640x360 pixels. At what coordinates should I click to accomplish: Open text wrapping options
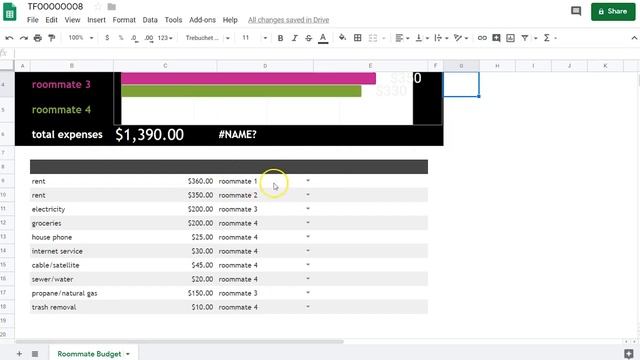[441, 38]
